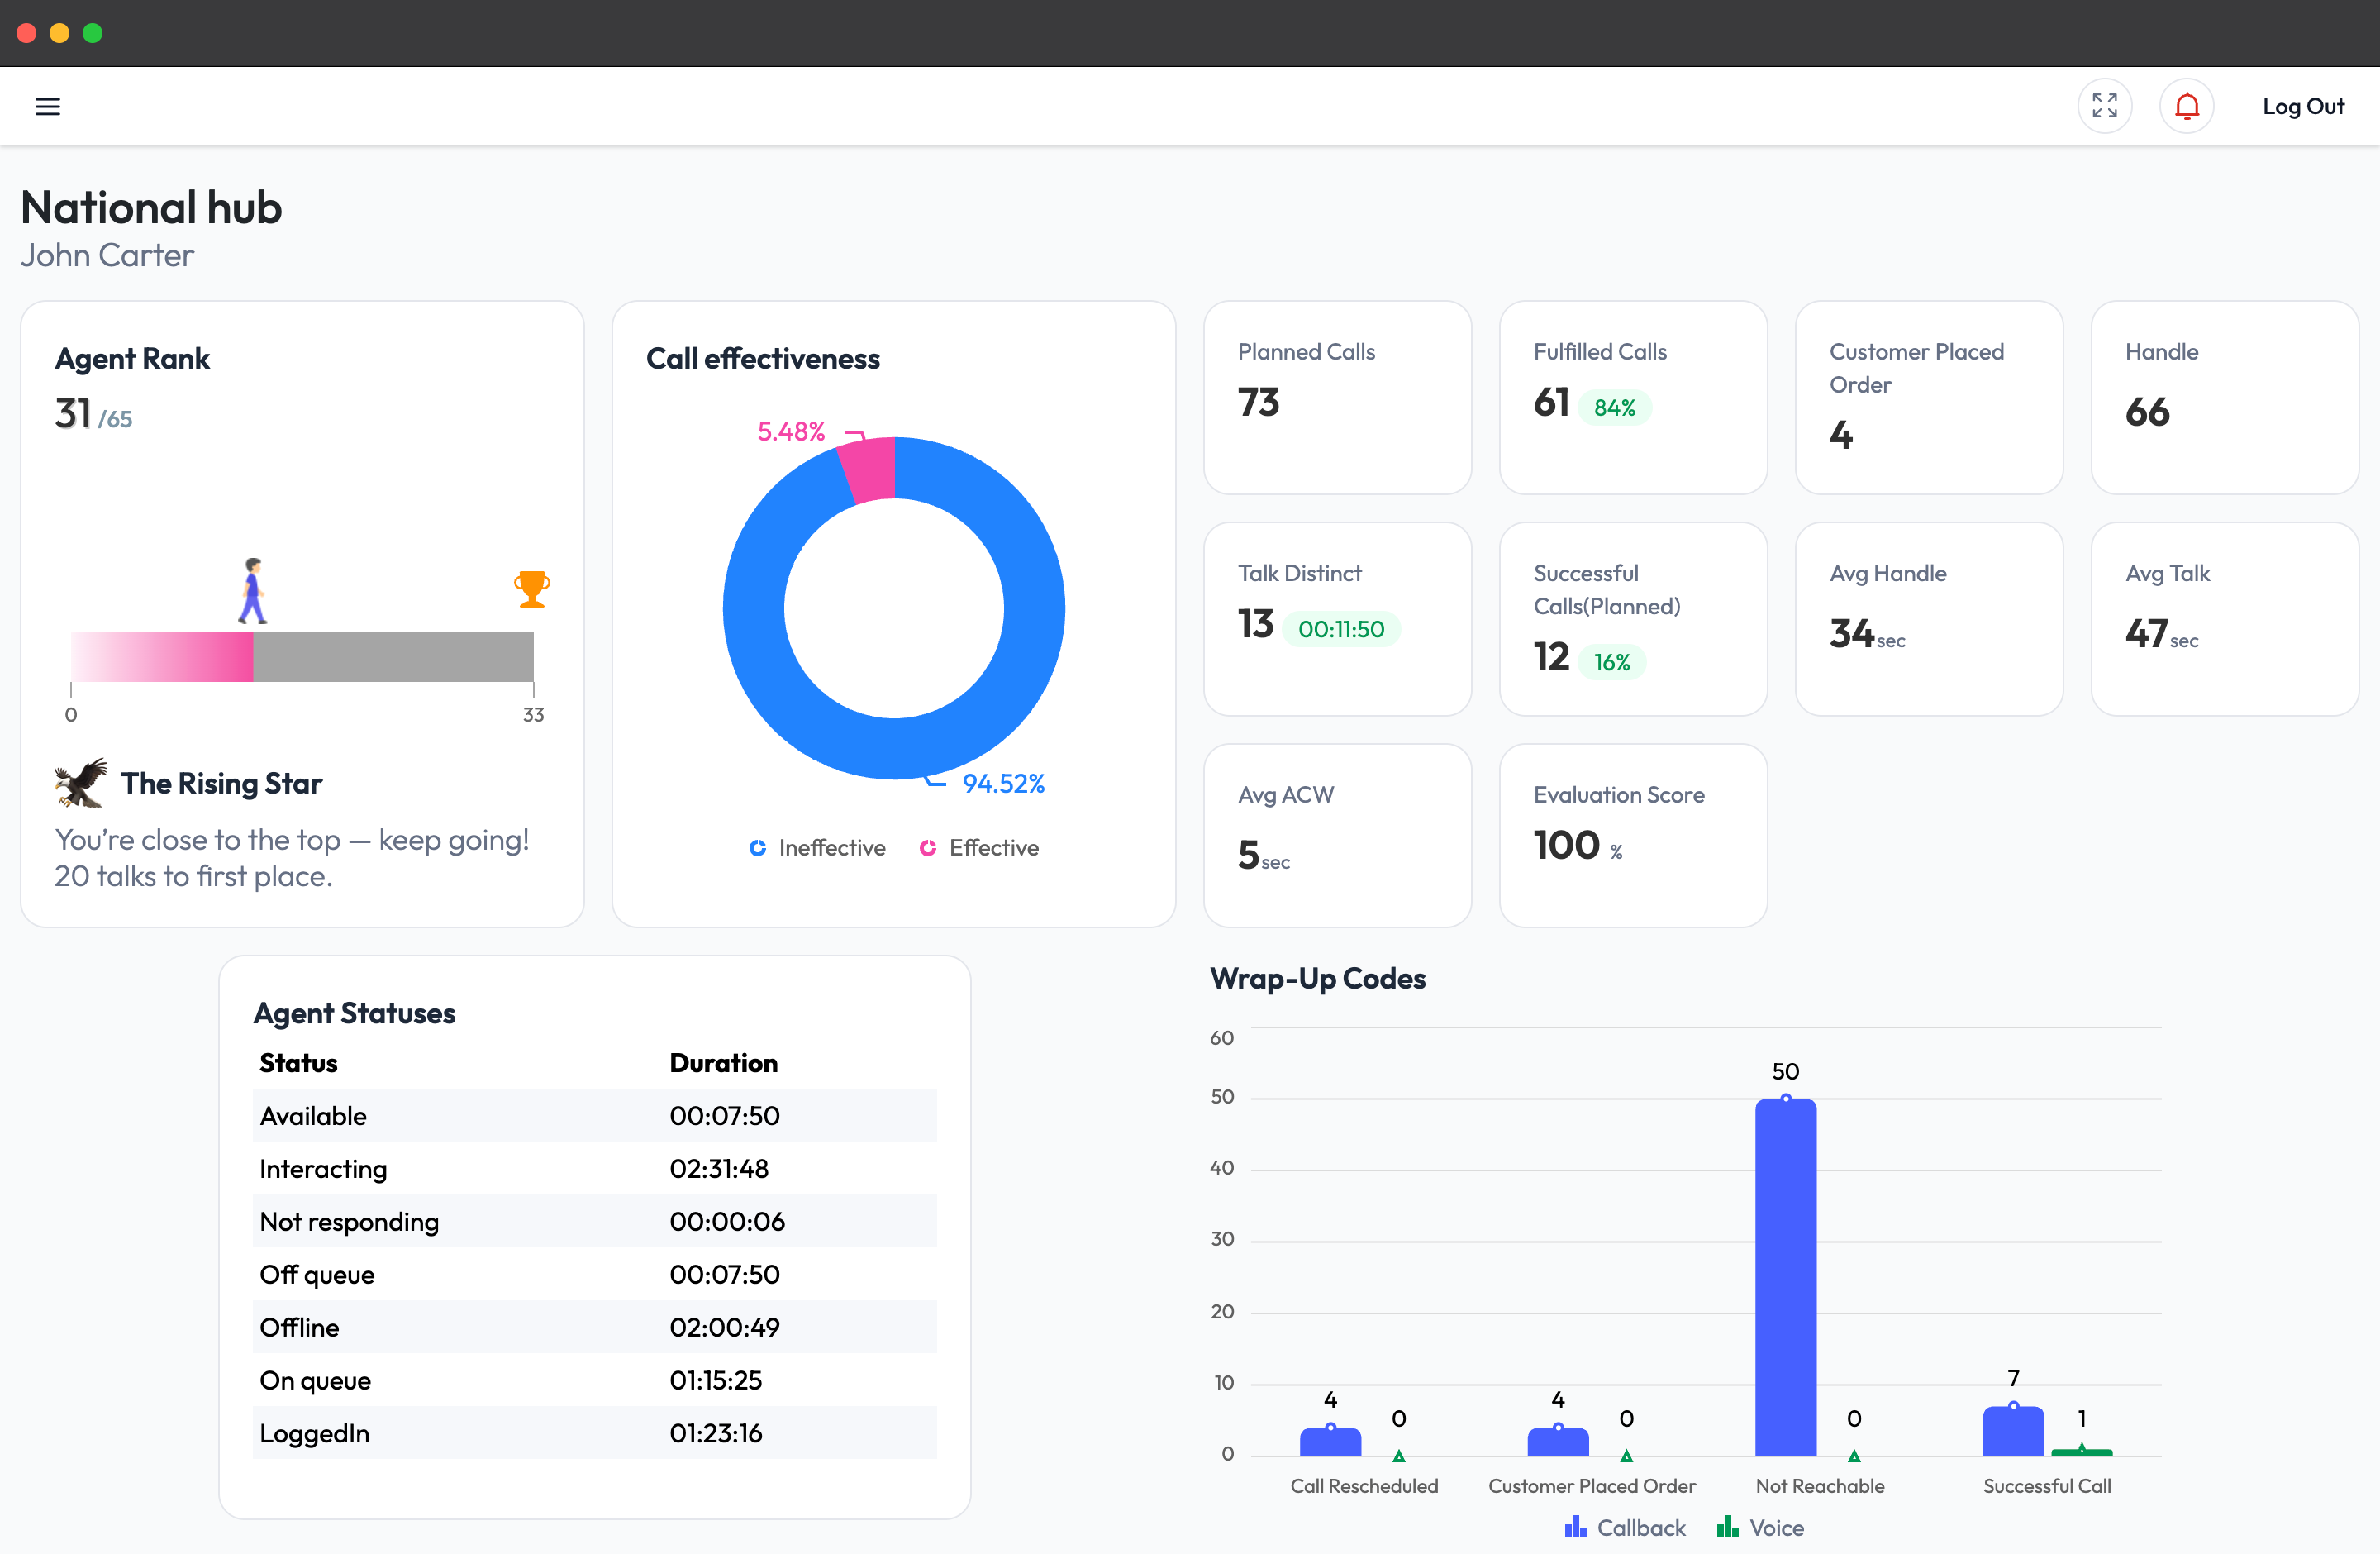Open the notifications bell
The height and width of the screenshot is (1554, 2380).
pyautogui.click(x=2187, y=106)
